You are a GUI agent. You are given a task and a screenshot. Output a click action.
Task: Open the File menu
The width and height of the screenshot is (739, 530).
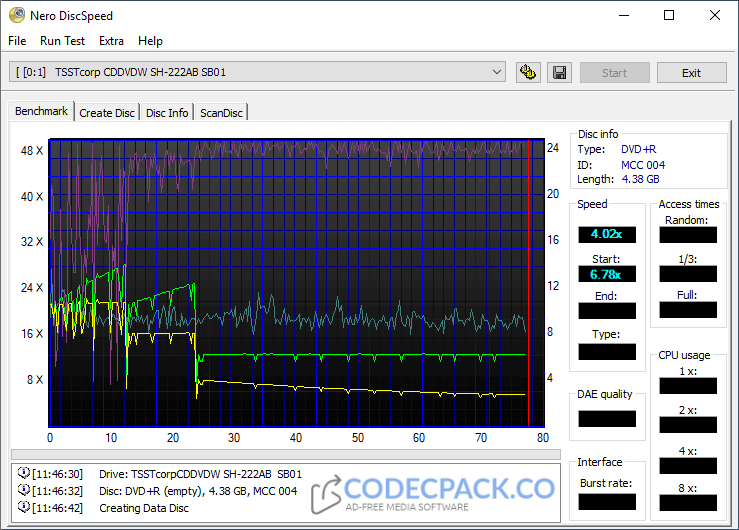point(17,41)
